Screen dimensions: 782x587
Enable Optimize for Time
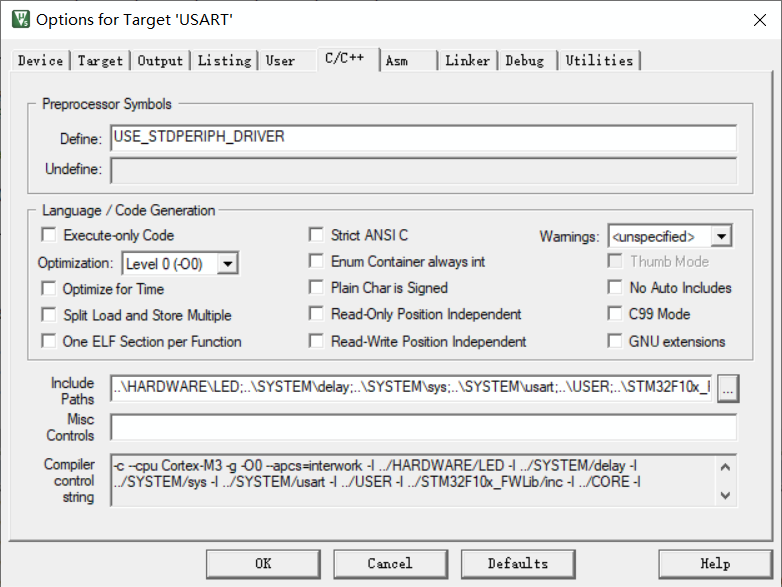tap(49, 288)
